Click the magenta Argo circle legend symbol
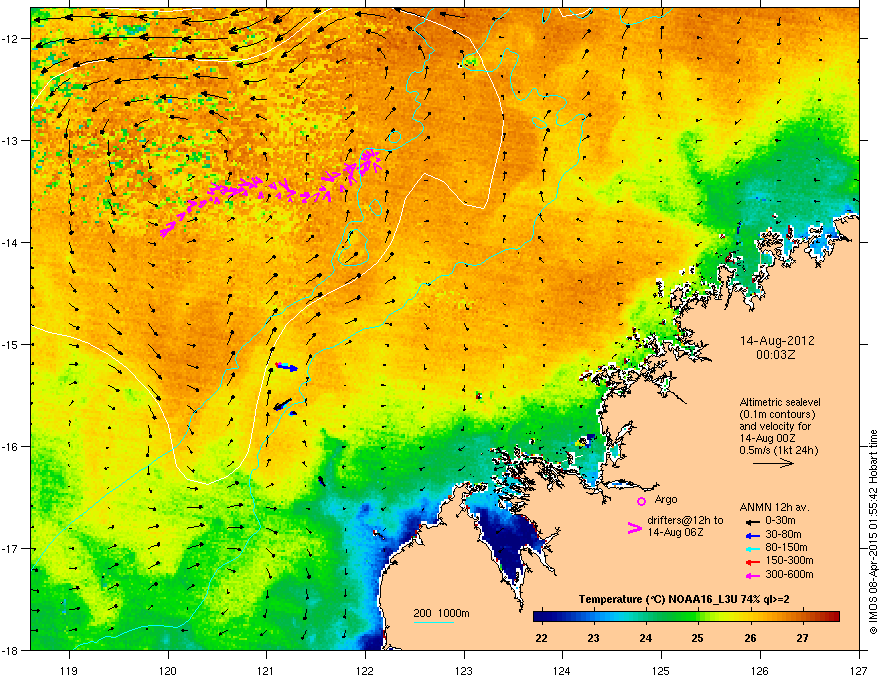The width and height of the screenshot is (880, 680). click(641, 501)
